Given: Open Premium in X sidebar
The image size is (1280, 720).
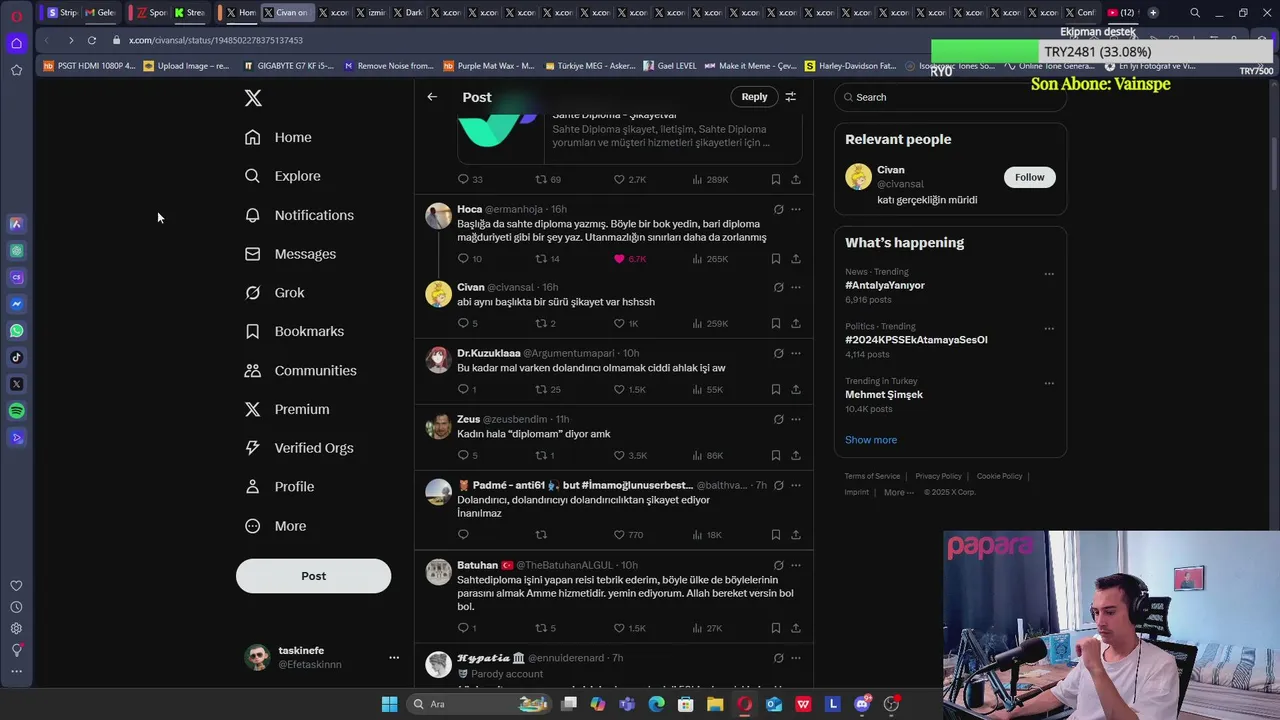Looking at the screenshot, I should [288, 409].
